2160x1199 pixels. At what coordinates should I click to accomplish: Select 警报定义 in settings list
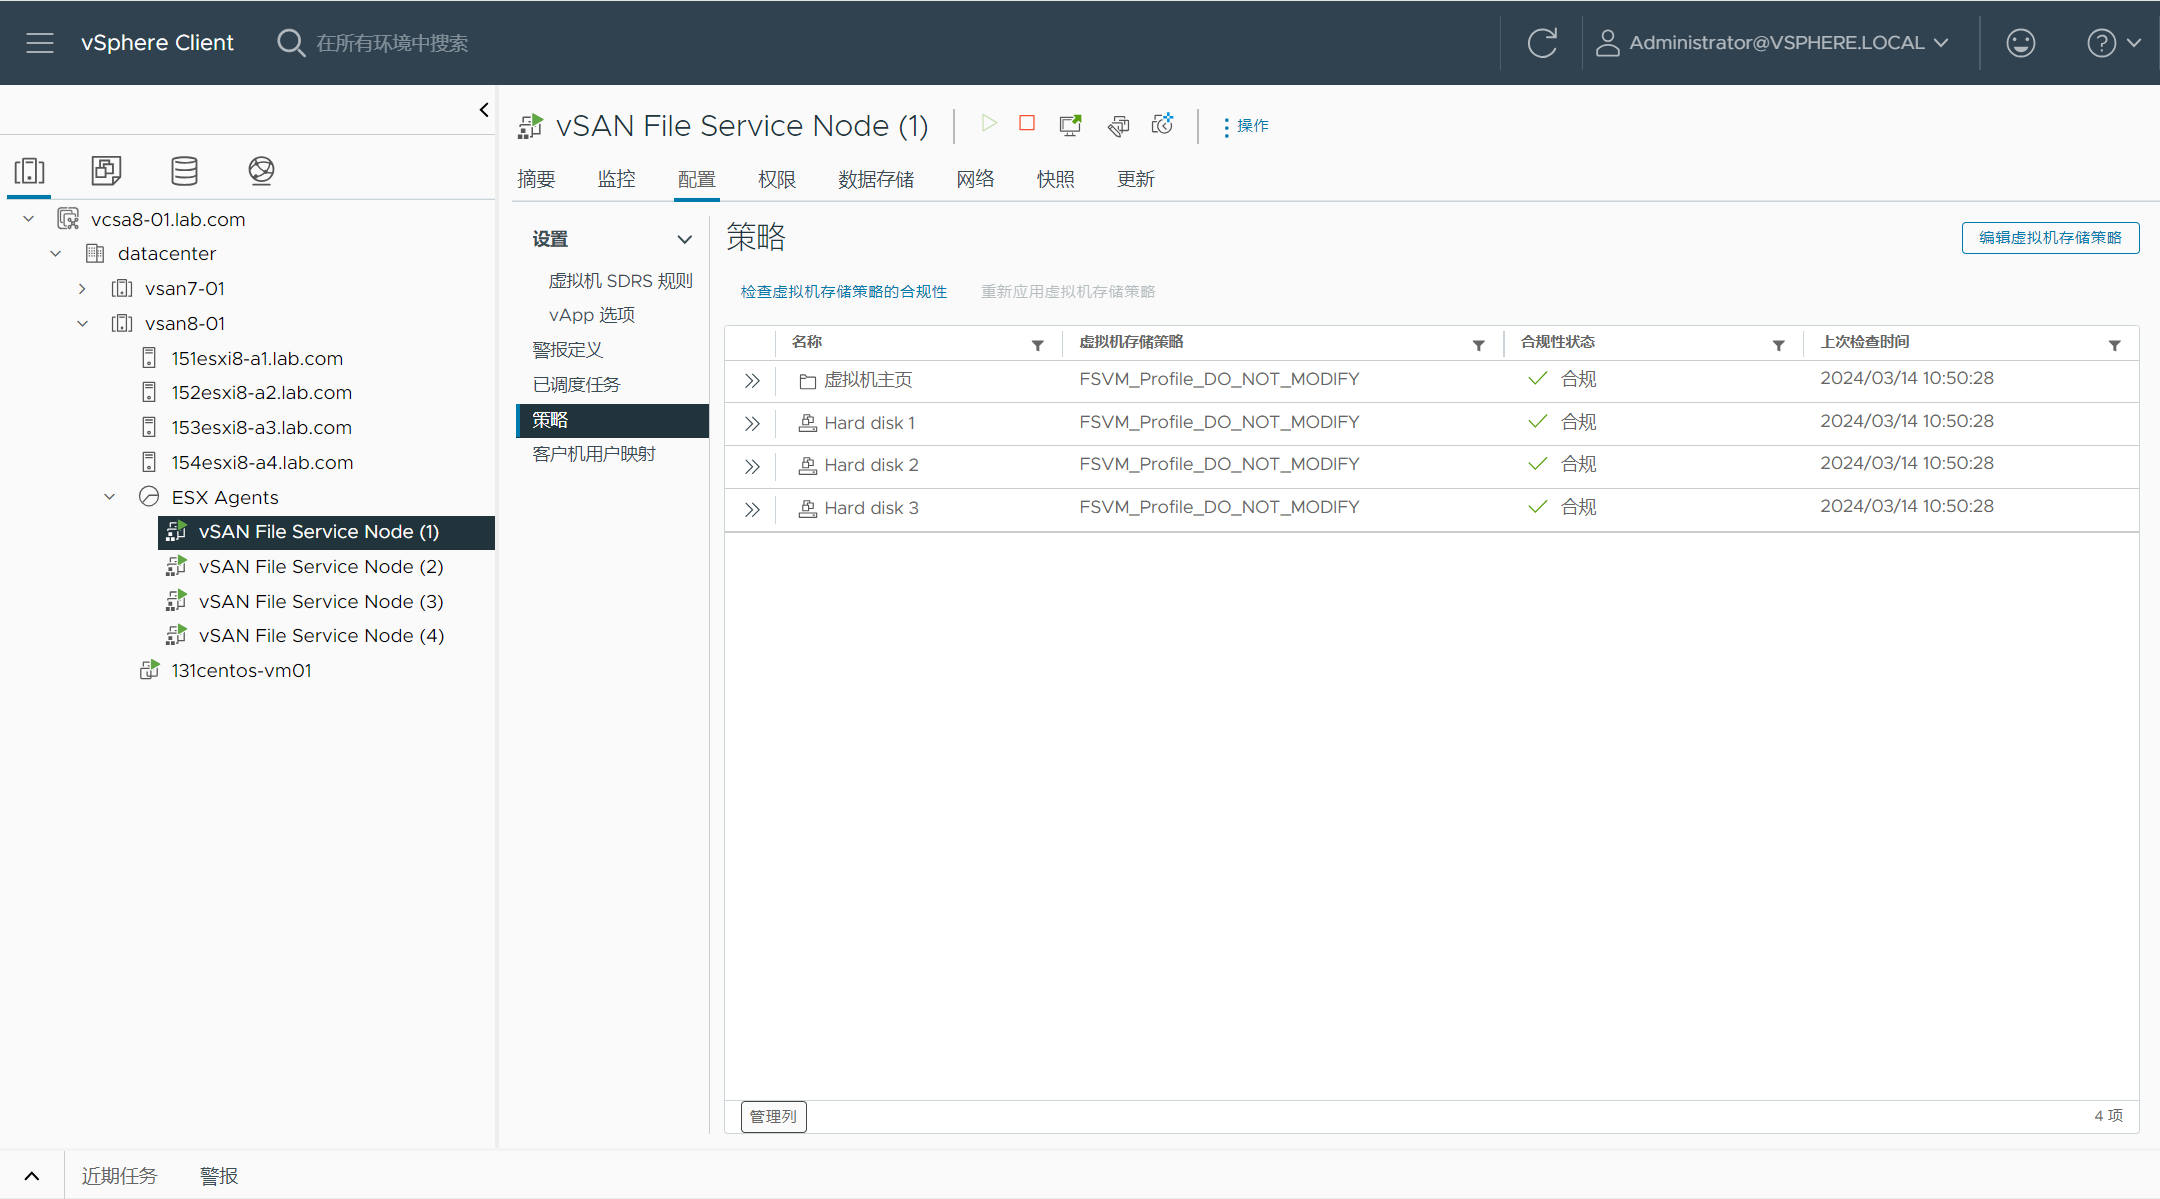tap(567, 350)
